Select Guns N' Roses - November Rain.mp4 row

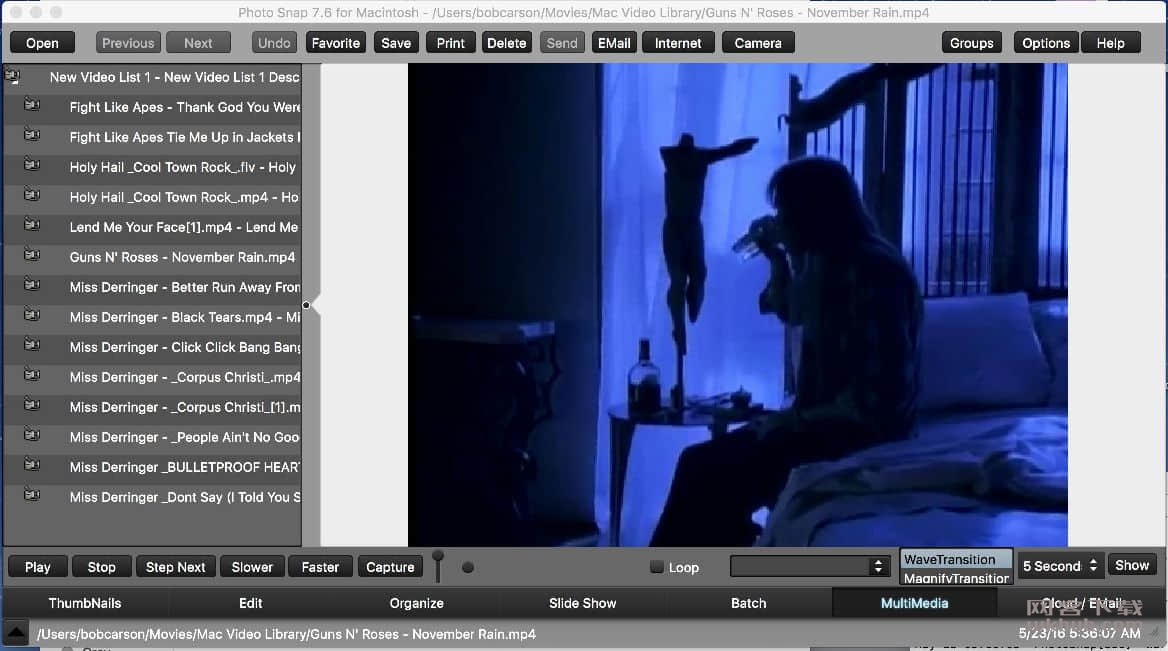[x=153, y=257]
